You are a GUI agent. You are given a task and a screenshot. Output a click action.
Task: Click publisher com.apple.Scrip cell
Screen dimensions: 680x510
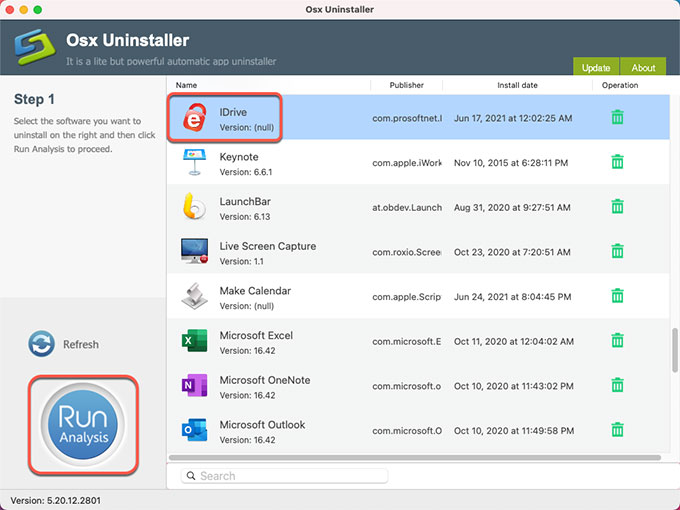click(407, 297)
